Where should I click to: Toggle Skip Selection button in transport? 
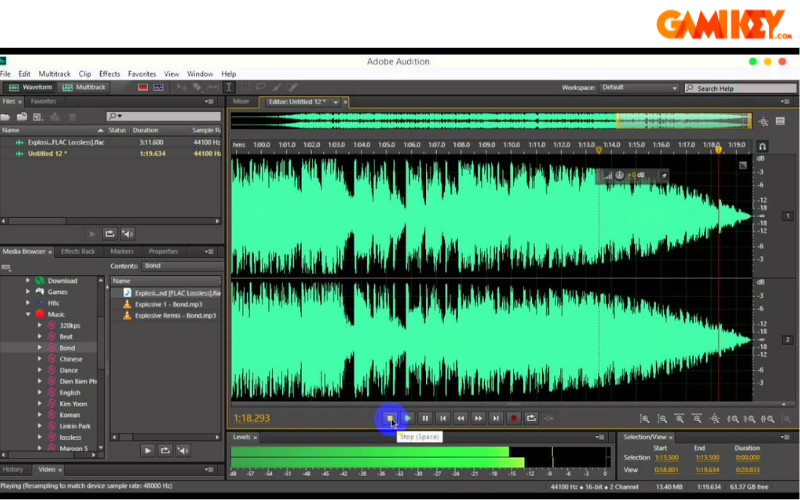pos(549,418)
